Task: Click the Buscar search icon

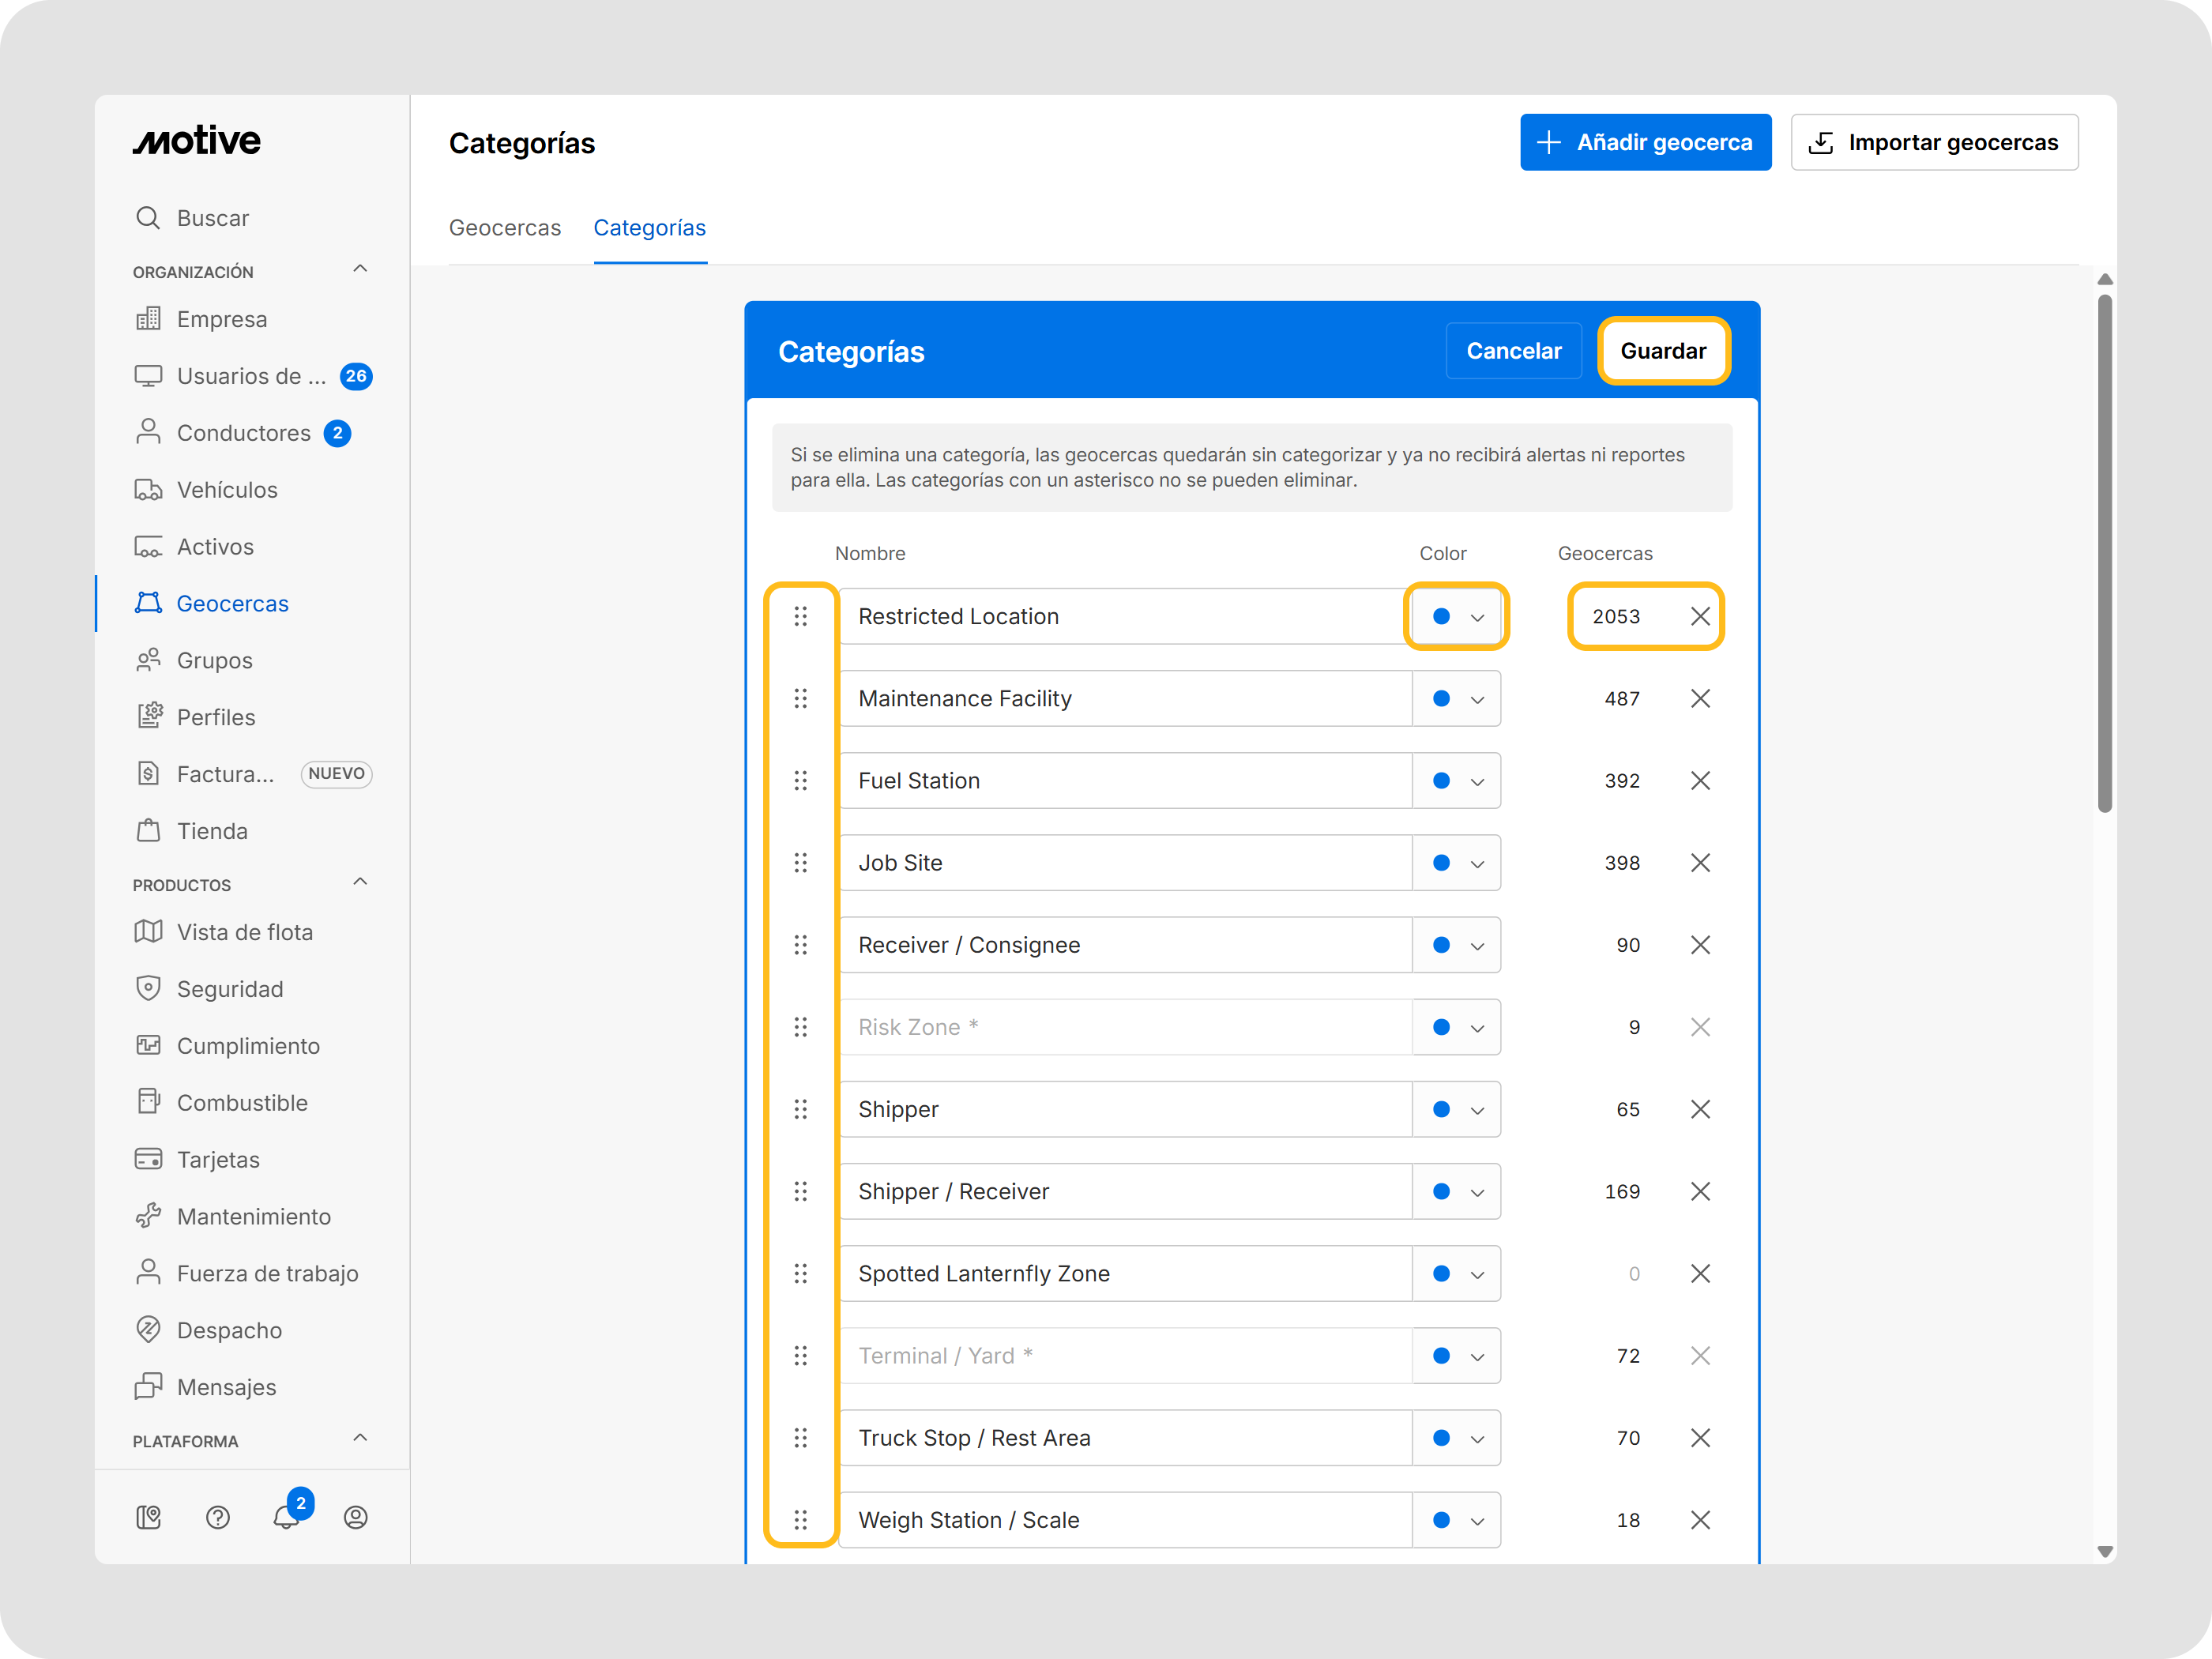Action: click(x=148, y=218)
